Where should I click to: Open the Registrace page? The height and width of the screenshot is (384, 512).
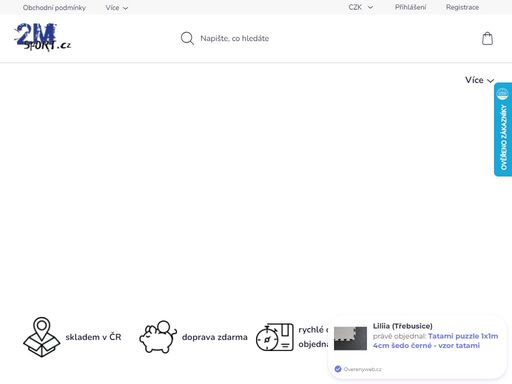pos(462,7)
